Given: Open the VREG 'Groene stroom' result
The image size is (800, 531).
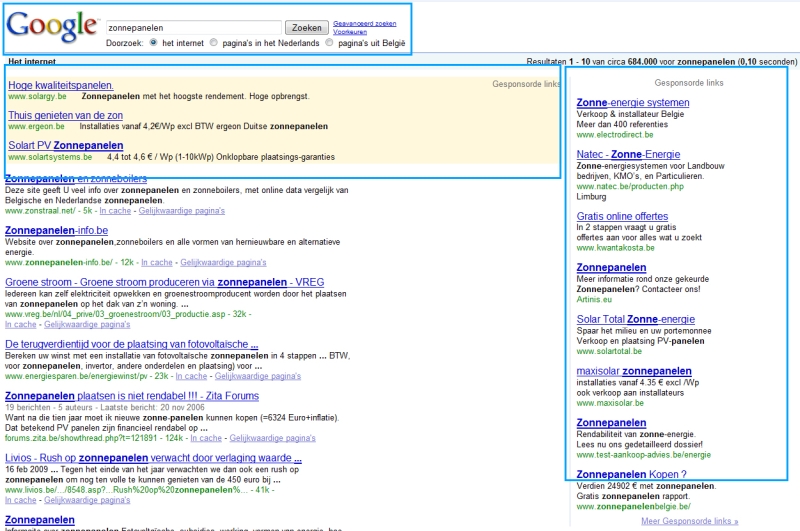Looking at the screenshot, I should [x=164, y=282].
